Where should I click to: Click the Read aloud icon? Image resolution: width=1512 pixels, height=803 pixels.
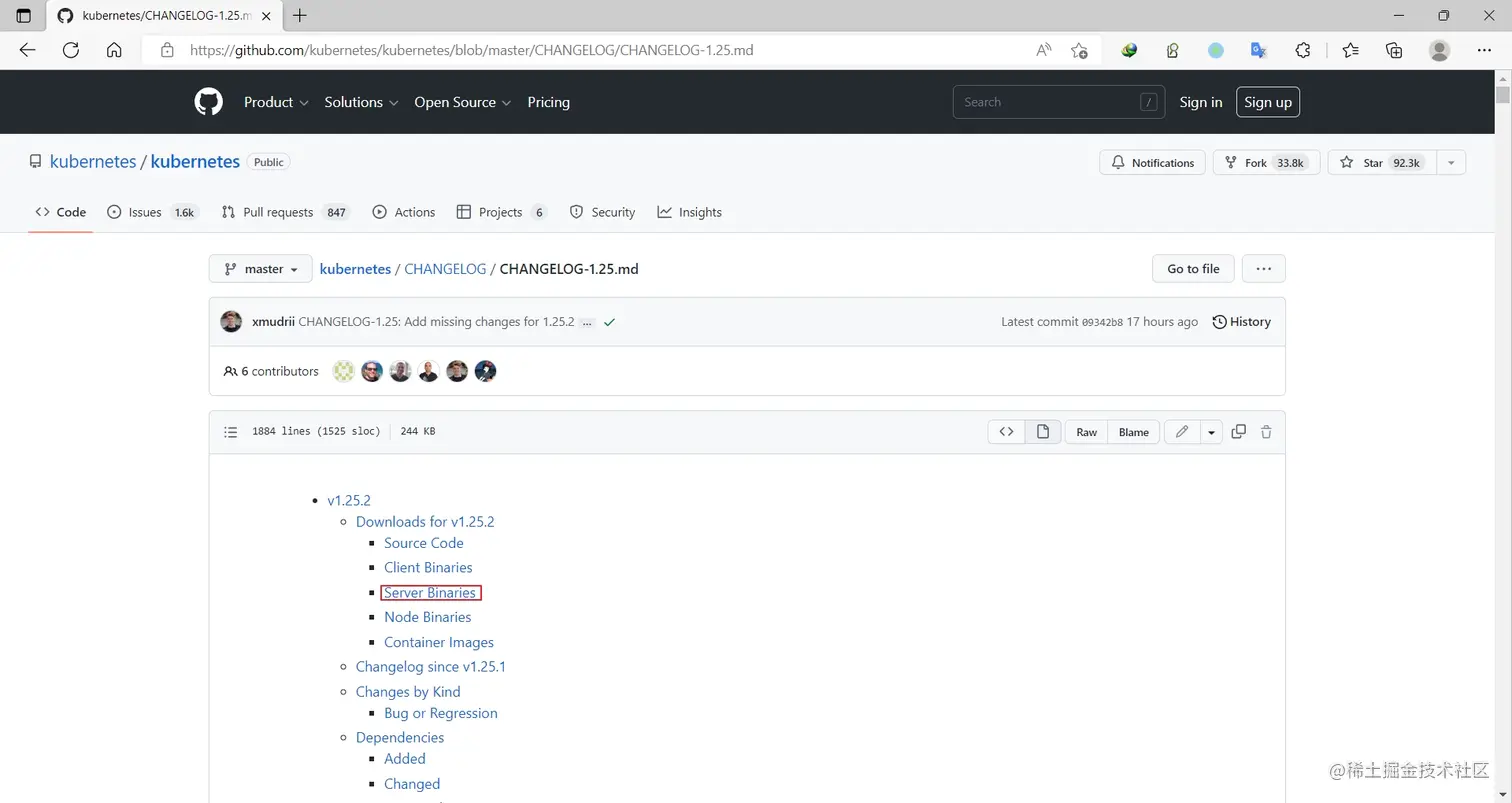[x=1044, y=50]
